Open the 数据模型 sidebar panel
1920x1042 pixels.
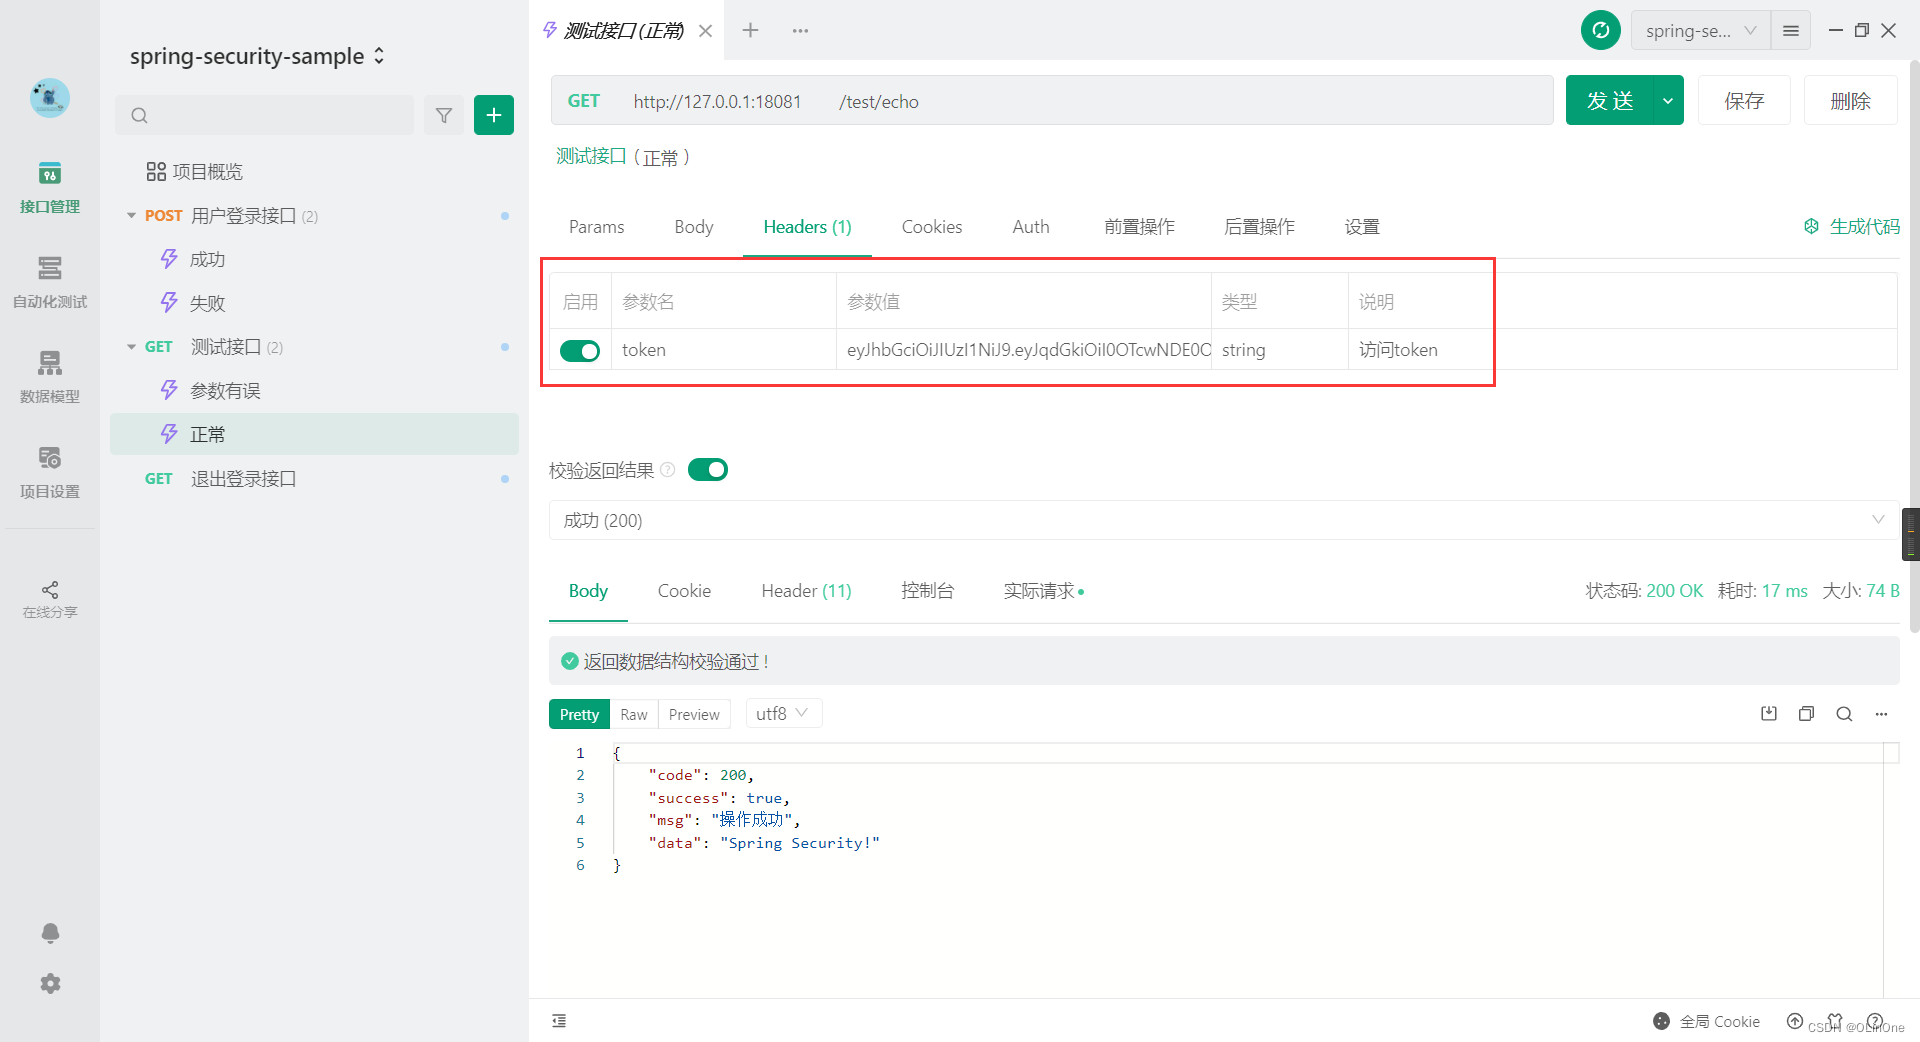(49, 377)
